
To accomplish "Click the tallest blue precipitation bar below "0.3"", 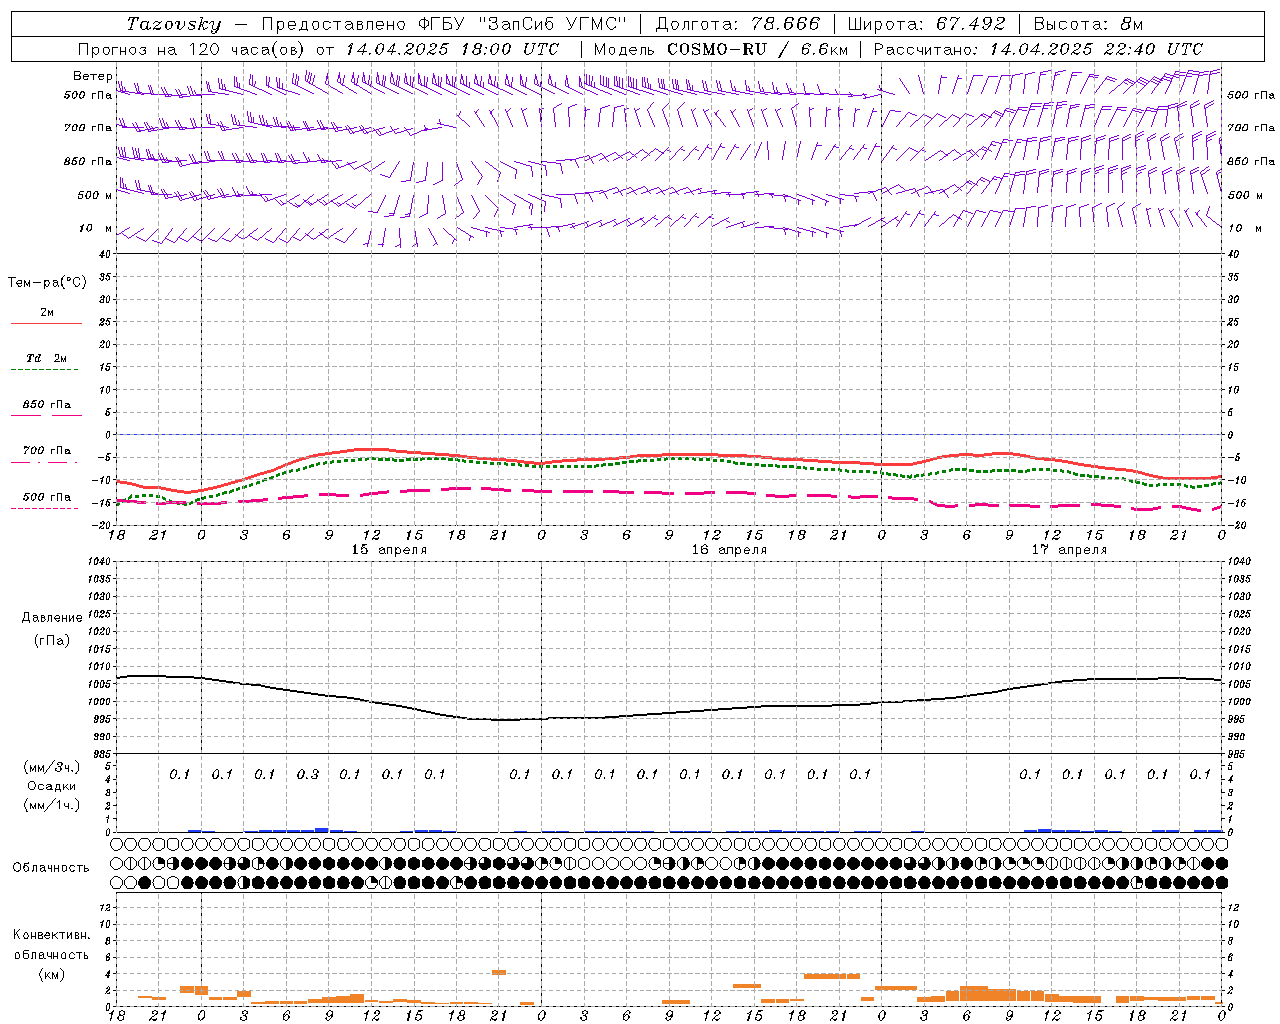I will 322,830.
